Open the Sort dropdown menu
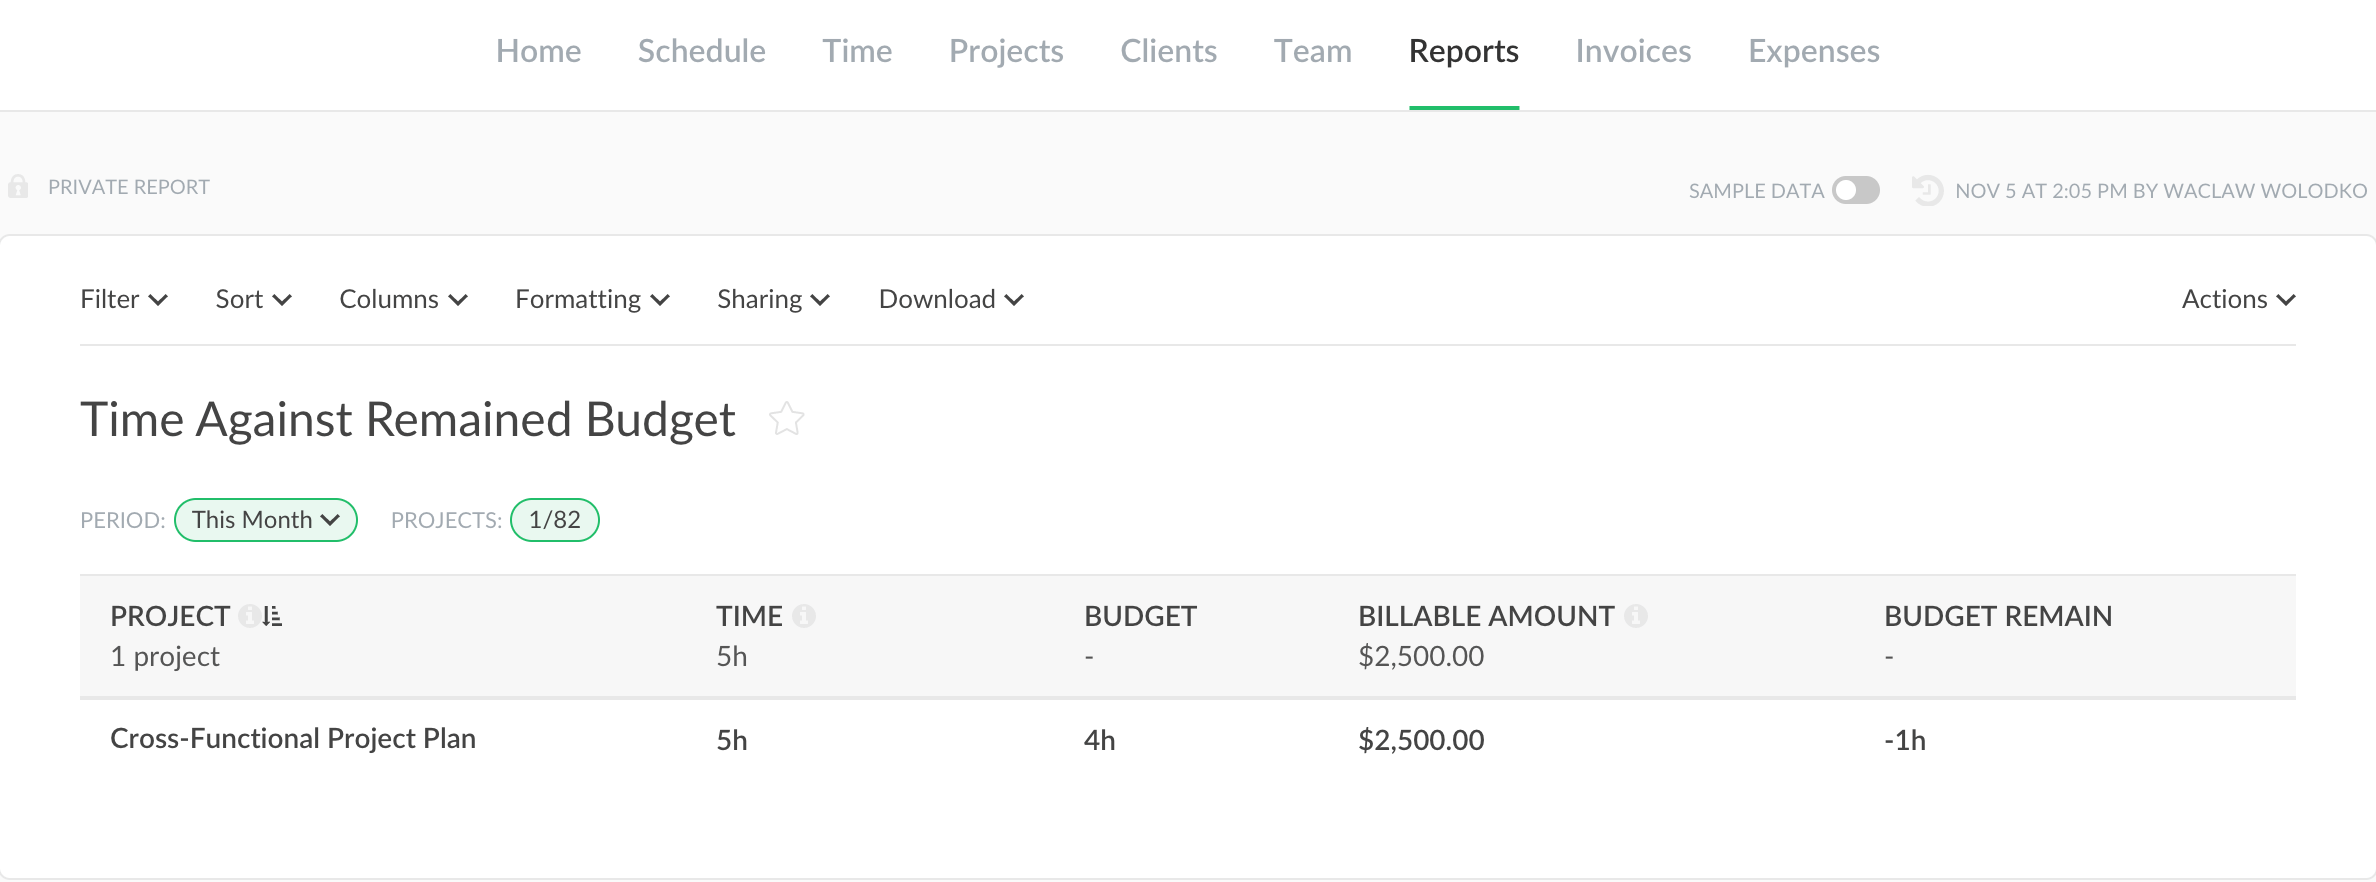The image size is (2376, 882). pyautogui.click(x=253, y=299)
